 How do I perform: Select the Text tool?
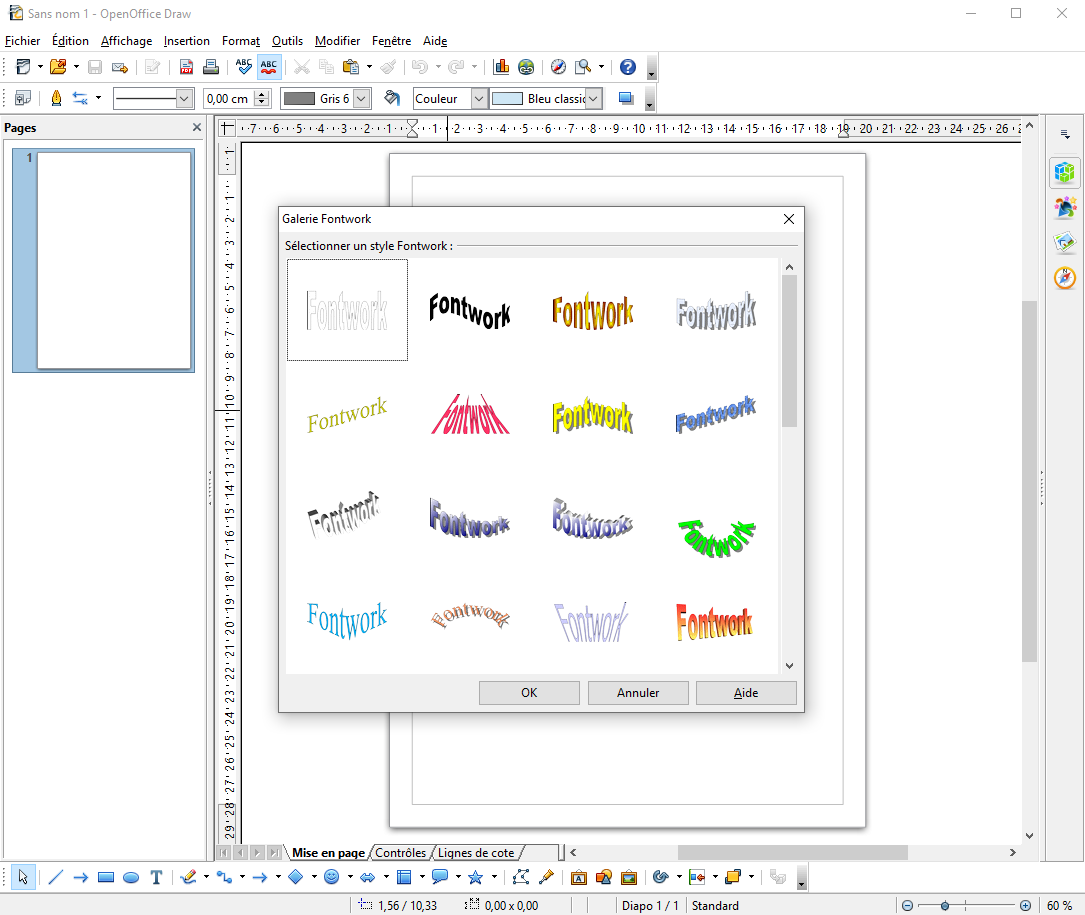(156, 878)
